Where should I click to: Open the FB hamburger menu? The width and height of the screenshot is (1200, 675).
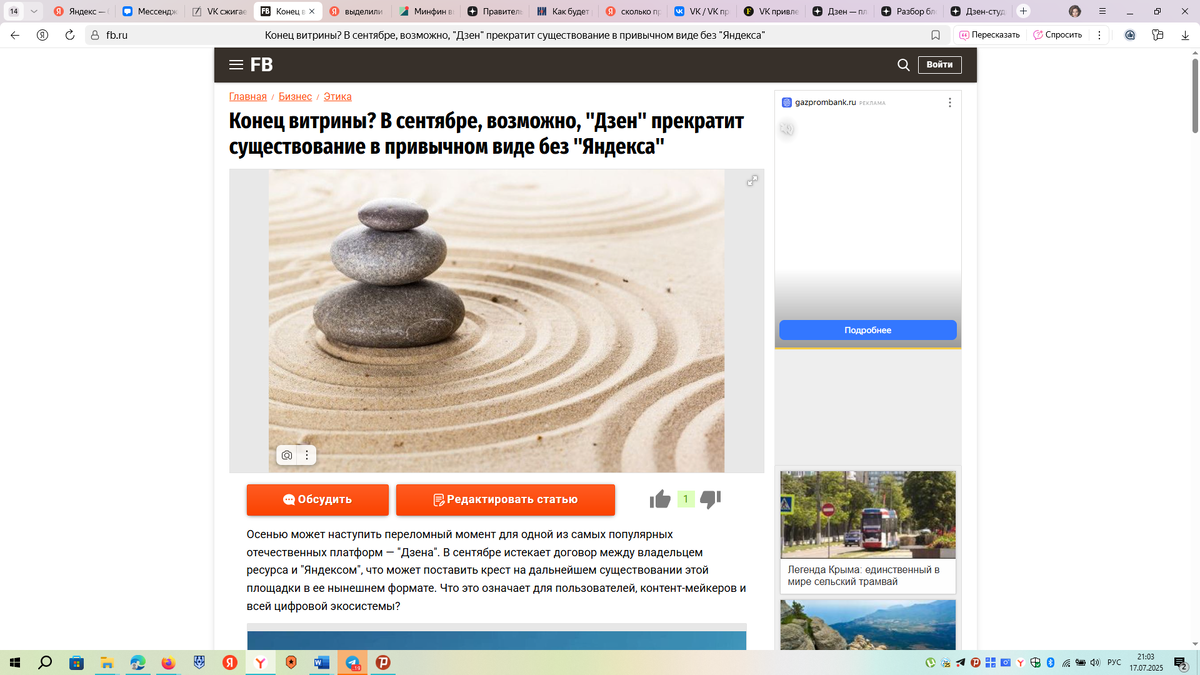click(x=237, y=64)
